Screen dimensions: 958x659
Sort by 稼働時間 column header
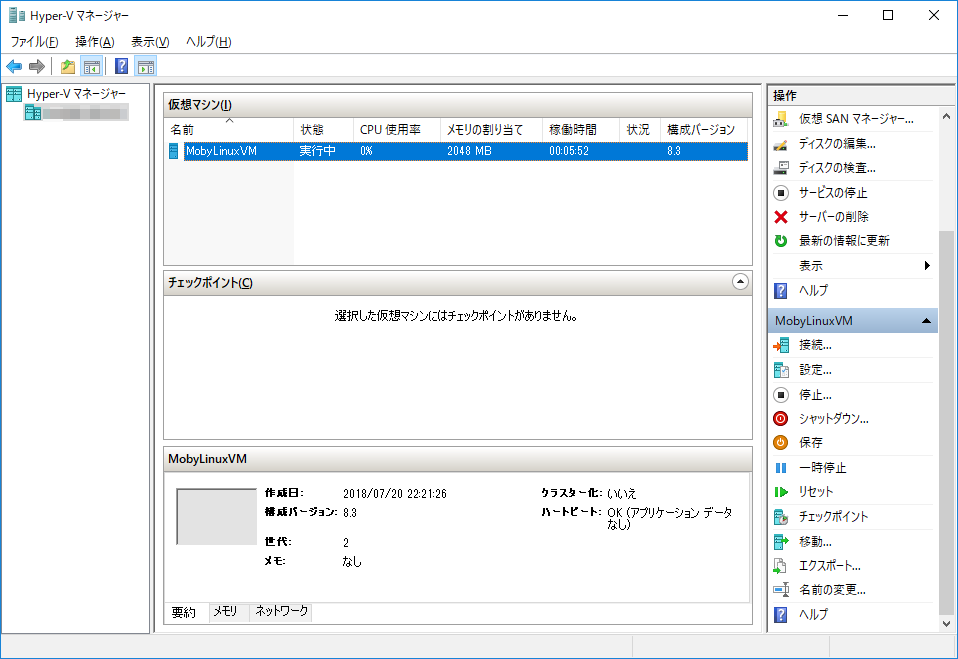tap(580, 129)
